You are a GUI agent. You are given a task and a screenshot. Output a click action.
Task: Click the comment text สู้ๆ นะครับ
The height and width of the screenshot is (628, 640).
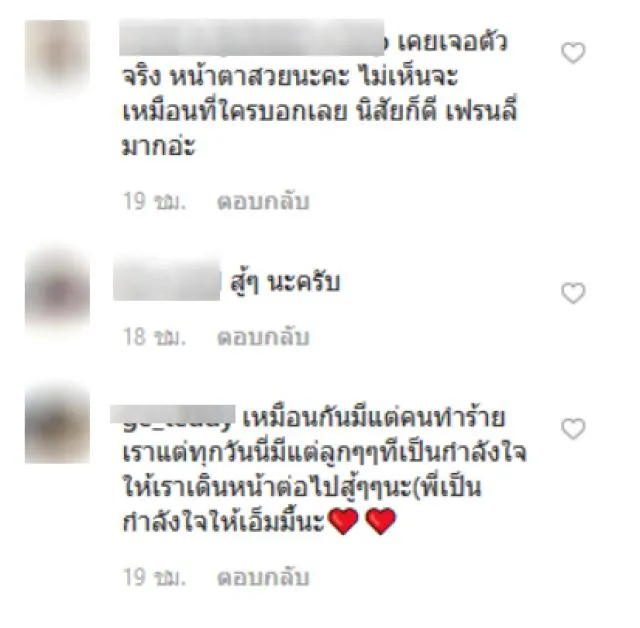click(285, 282)
